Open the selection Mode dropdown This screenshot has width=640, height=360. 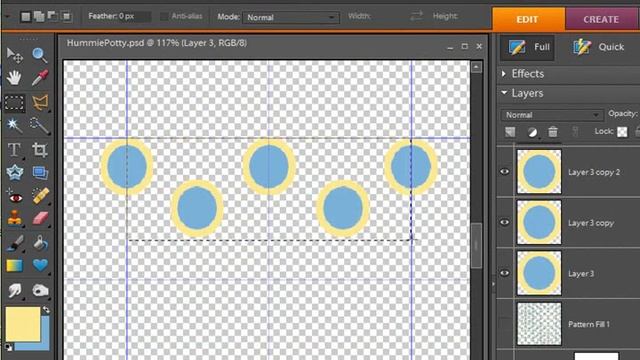tap(291, 18)
